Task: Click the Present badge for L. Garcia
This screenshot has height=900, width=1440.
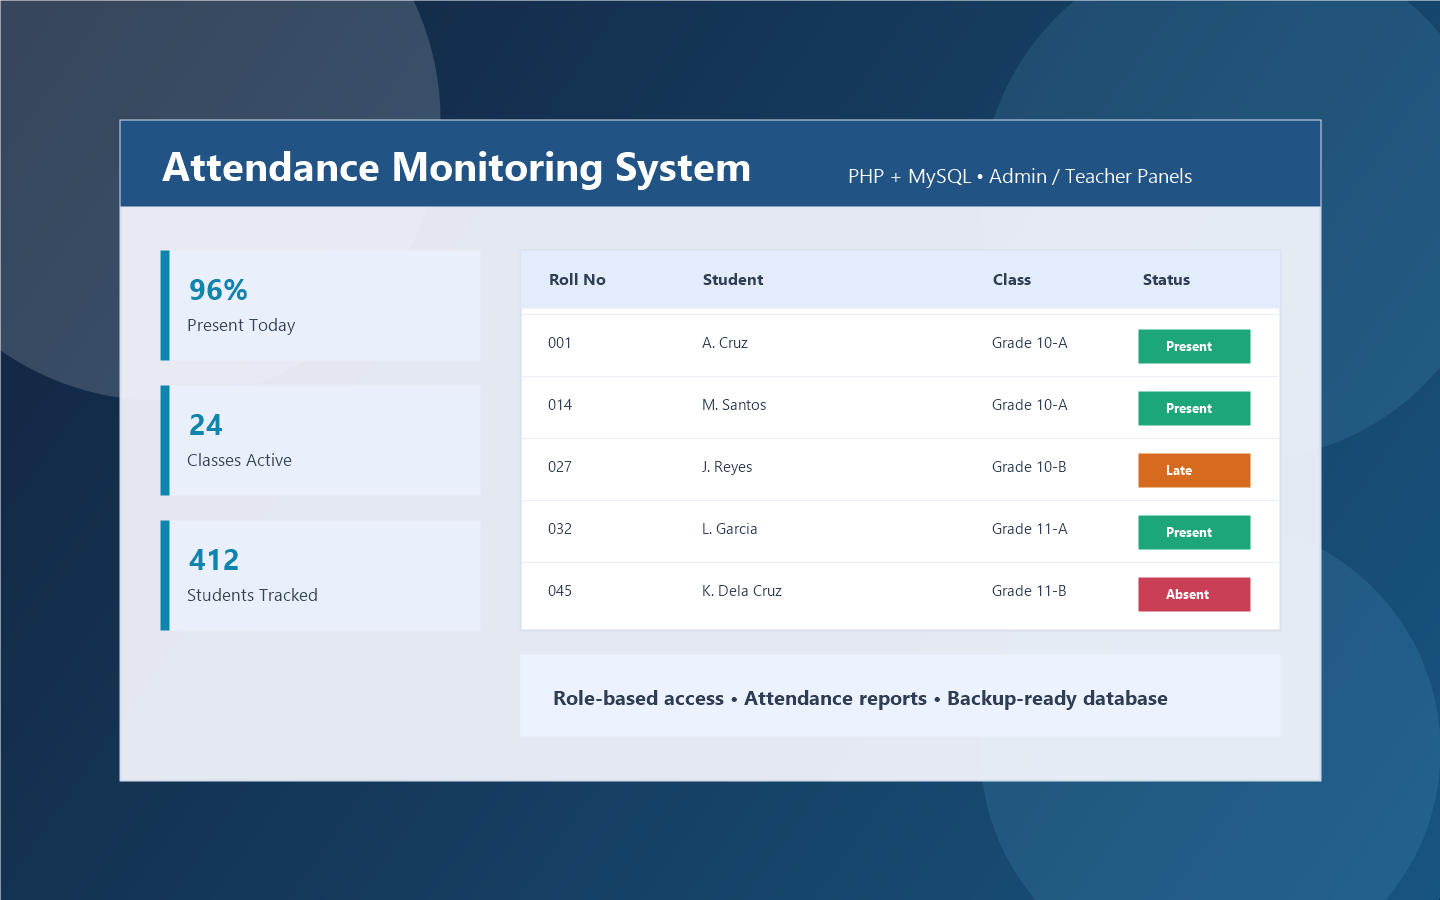Action: 1194,532
